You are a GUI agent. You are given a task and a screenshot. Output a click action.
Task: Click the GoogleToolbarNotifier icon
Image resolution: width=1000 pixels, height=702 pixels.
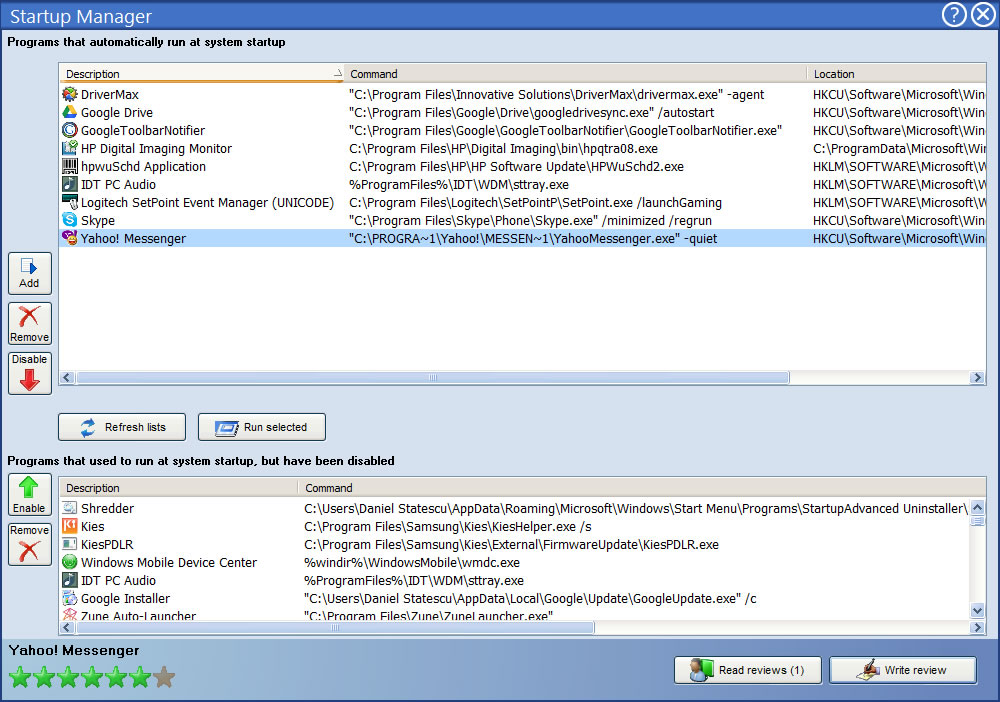[70, 130]
